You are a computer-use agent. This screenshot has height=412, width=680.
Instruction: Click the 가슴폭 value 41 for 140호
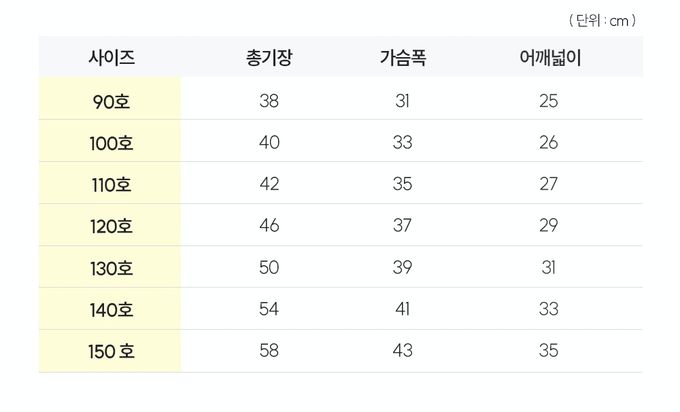click(x=403, y=310)
